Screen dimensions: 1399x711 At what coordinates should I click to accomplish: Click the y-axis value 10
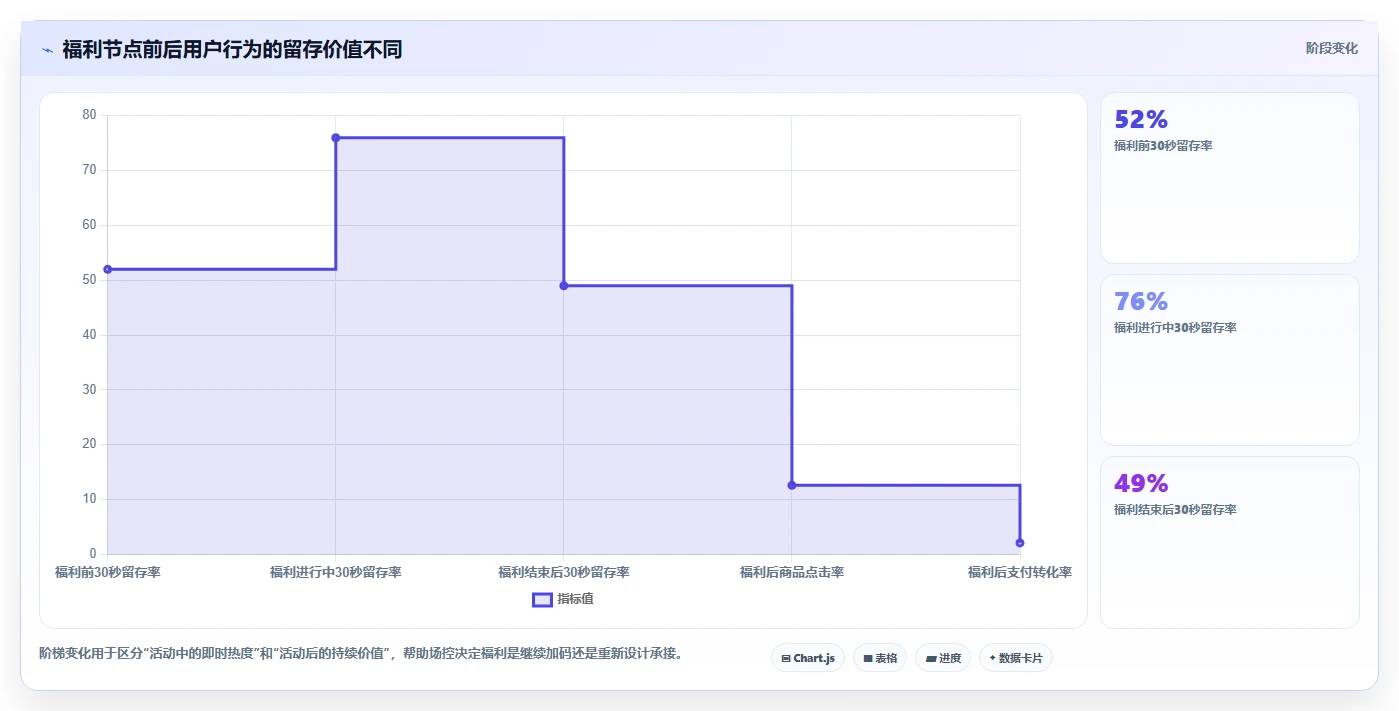(90, 499)
